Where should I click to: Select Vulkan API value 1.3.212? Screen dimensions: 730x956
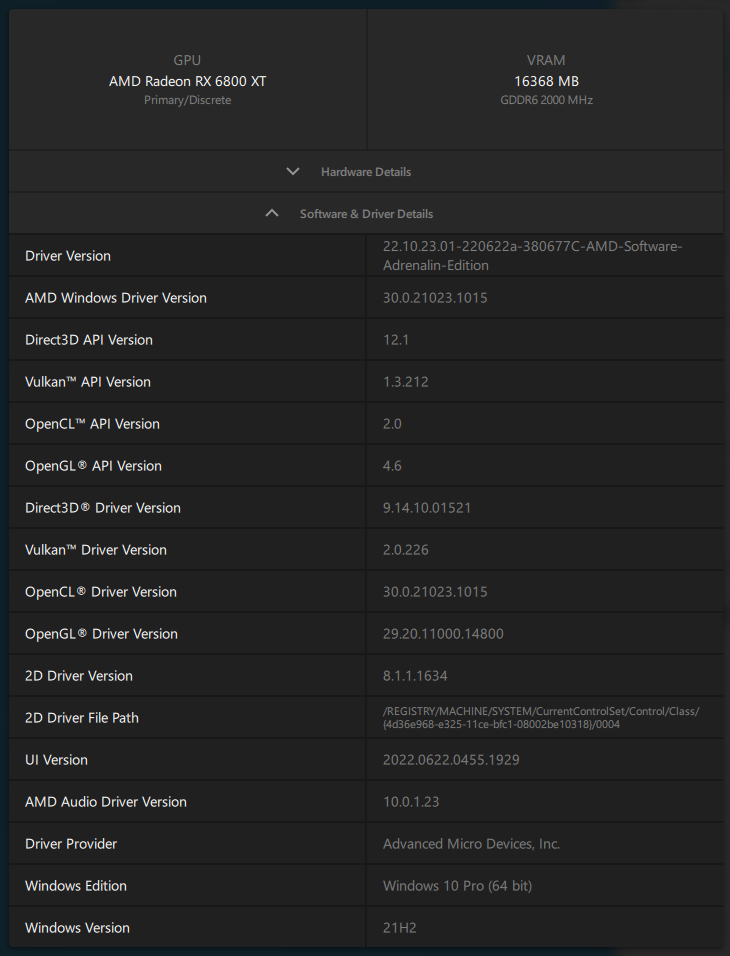[406, 382]
